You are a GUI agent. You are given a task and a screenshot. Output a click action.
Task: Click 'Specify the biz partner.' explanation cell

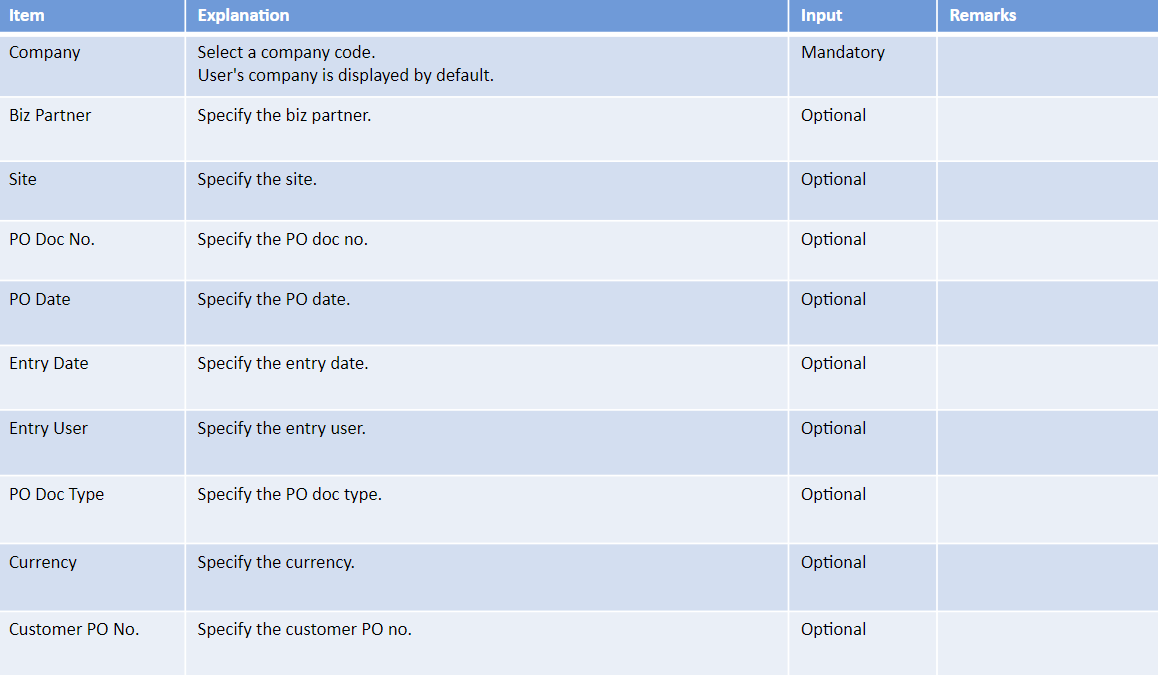pos(487,129)
